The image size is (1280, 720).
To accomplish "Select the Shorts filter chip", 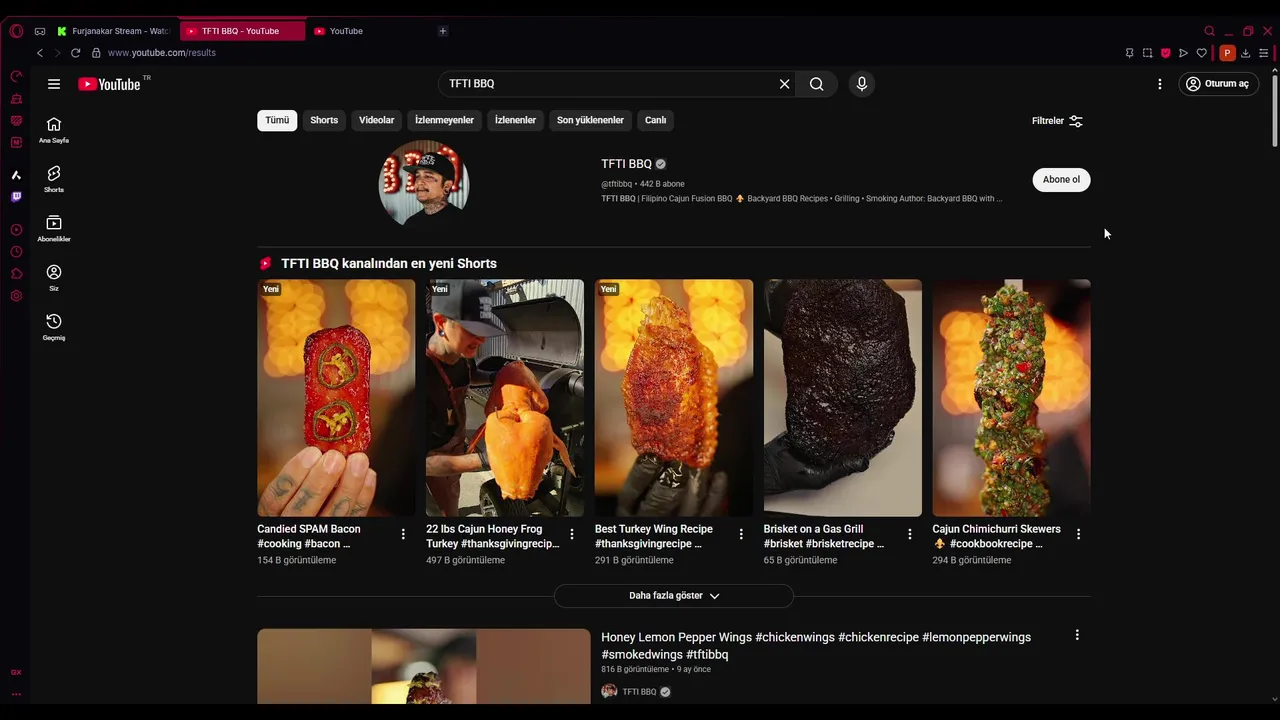I will click(324, 120).
